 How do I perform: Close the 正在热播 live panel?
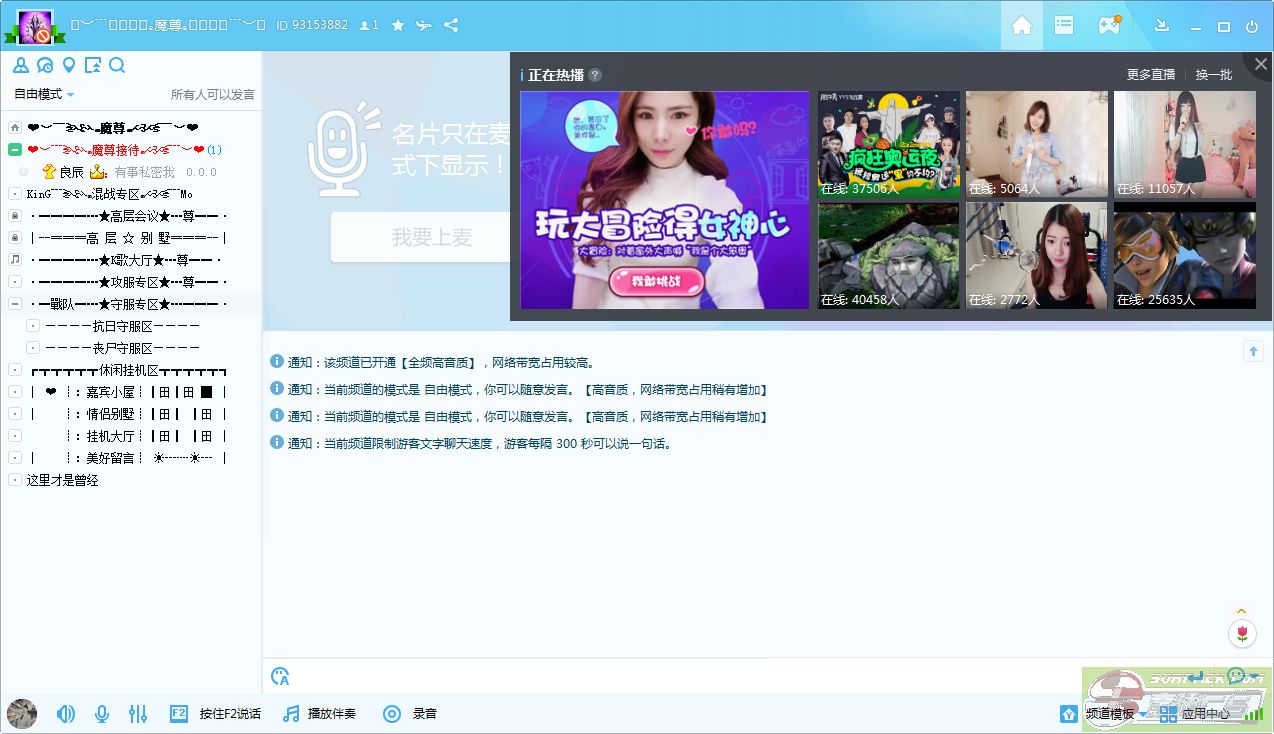pyautogui.click(x=1261, y=64)
